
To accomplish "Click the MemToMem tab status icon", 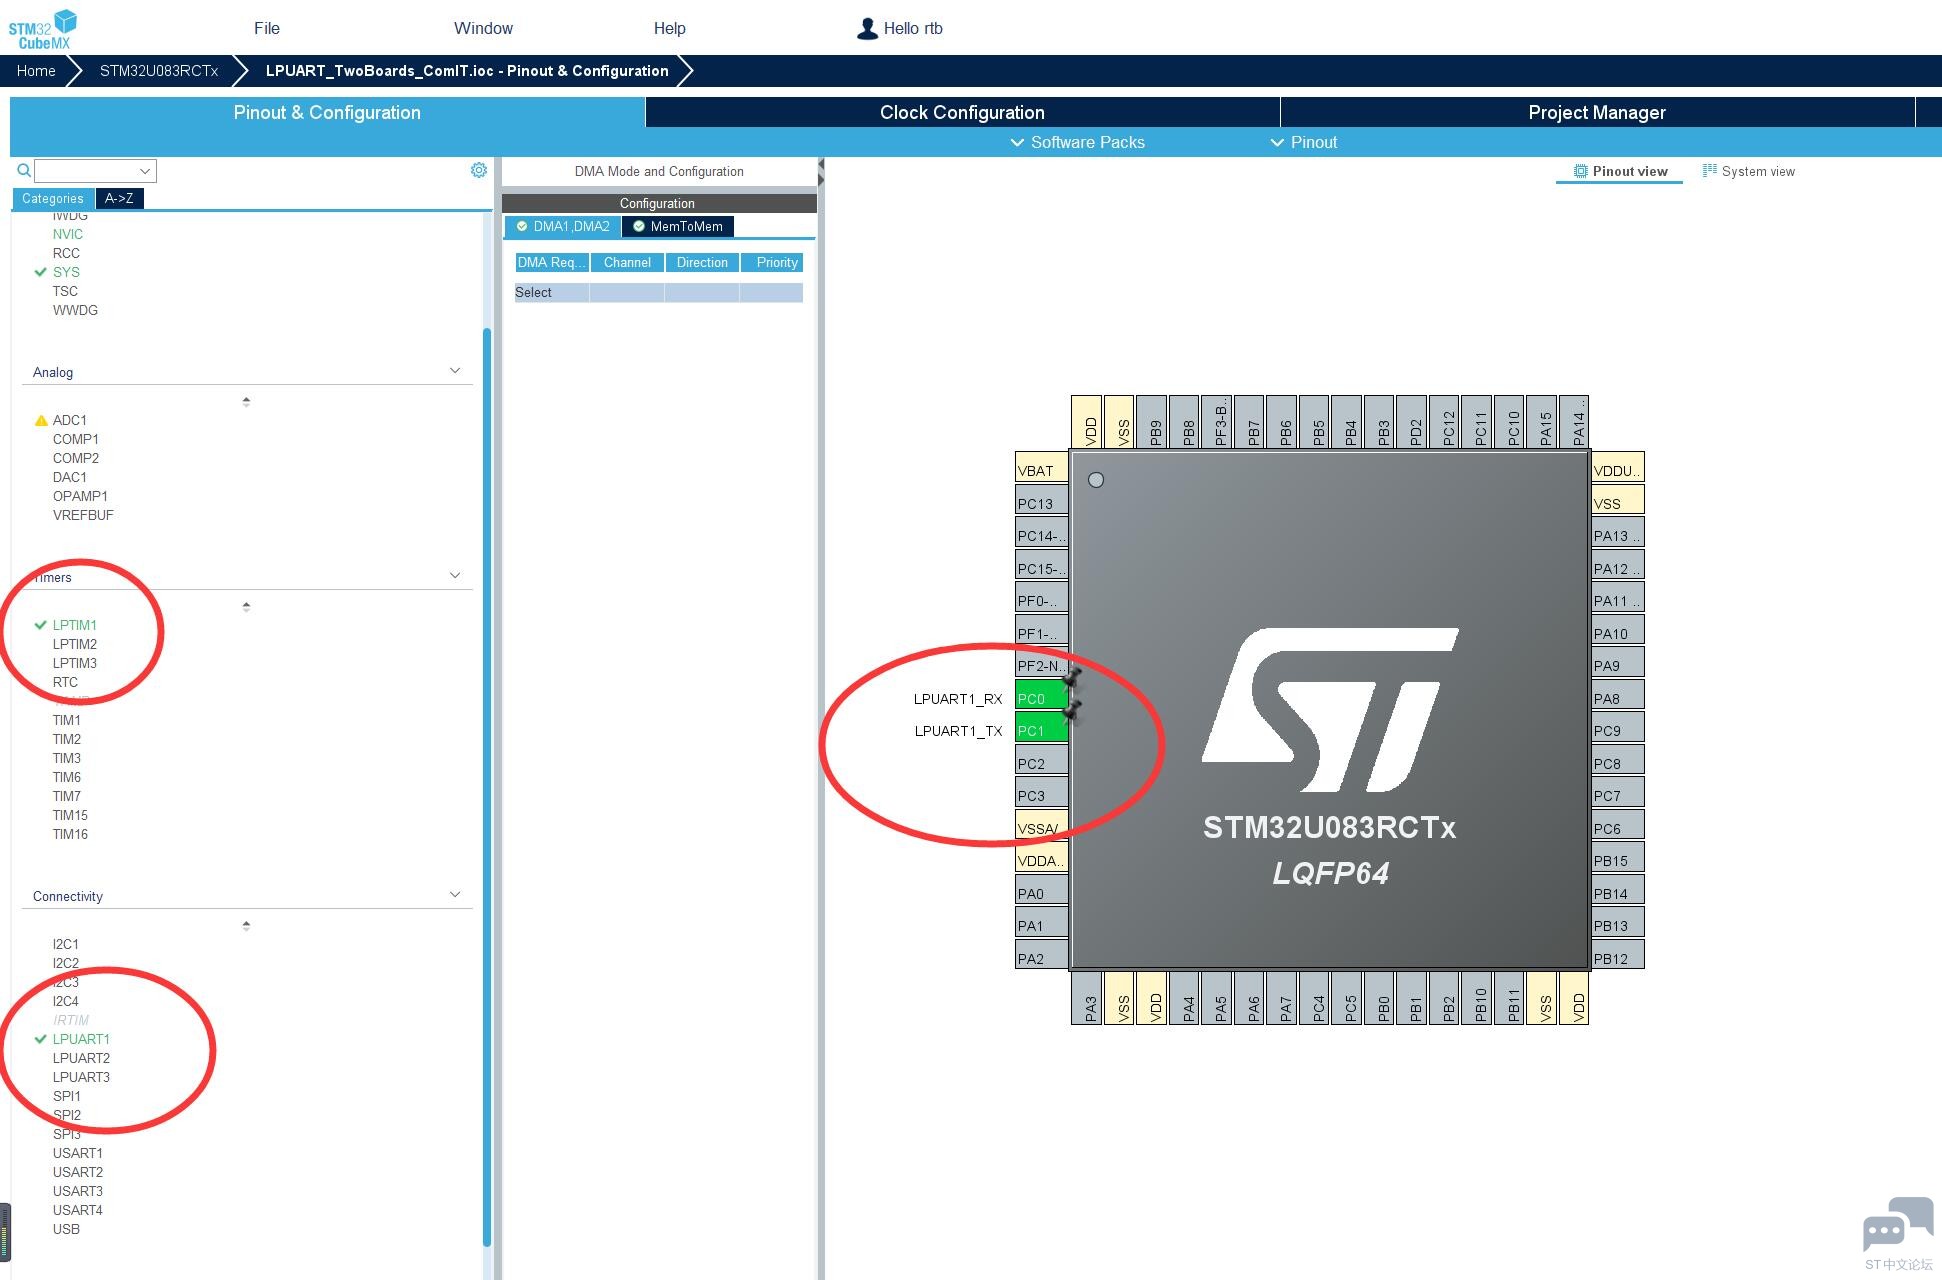I will (x=639, y=226).
